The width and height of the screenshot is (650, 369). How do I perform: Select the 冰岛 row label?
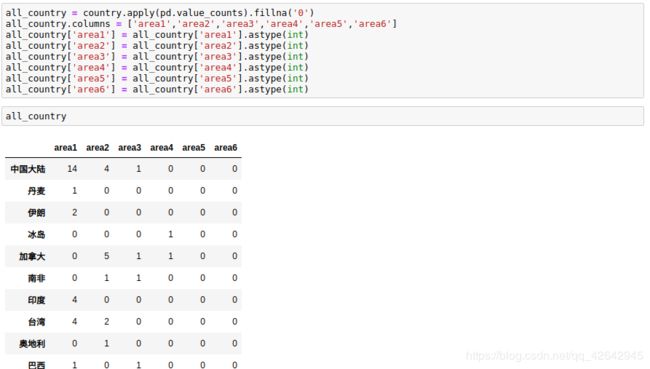coord(36,235)
